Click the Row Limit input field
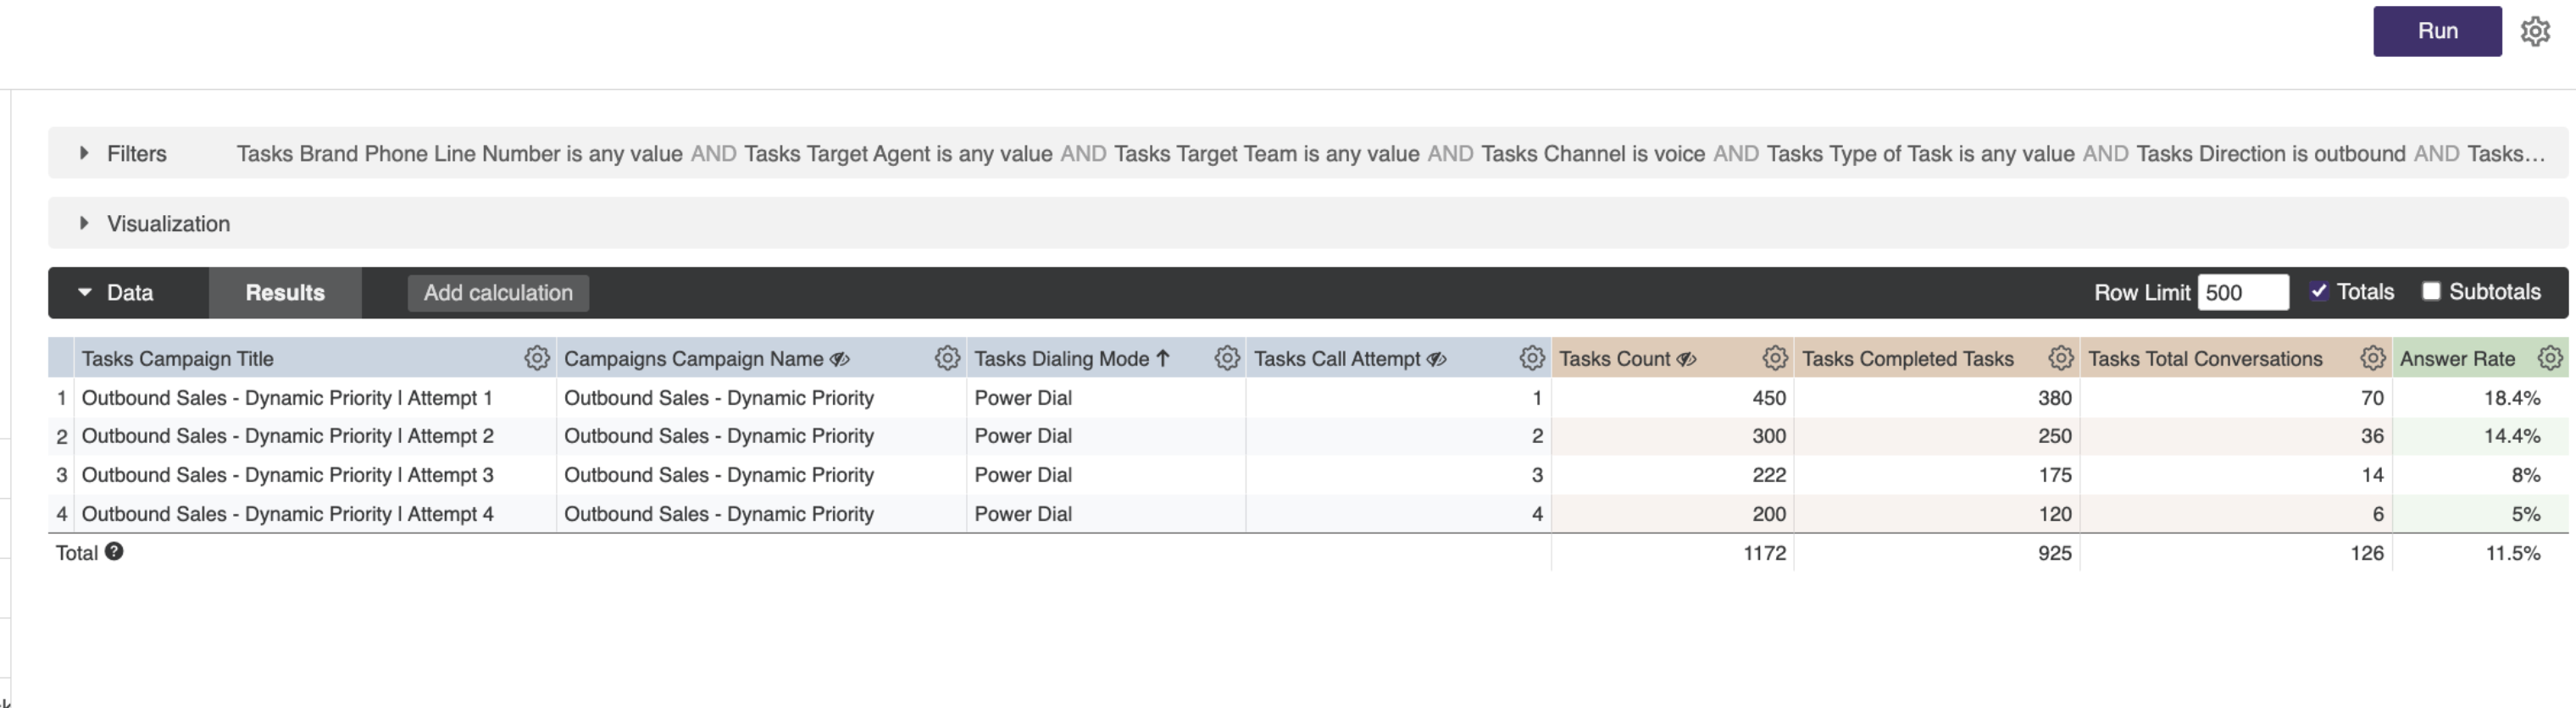The width and height of the screenshot is (2576, 708). pyautogui.click(x=2241, y=292)
